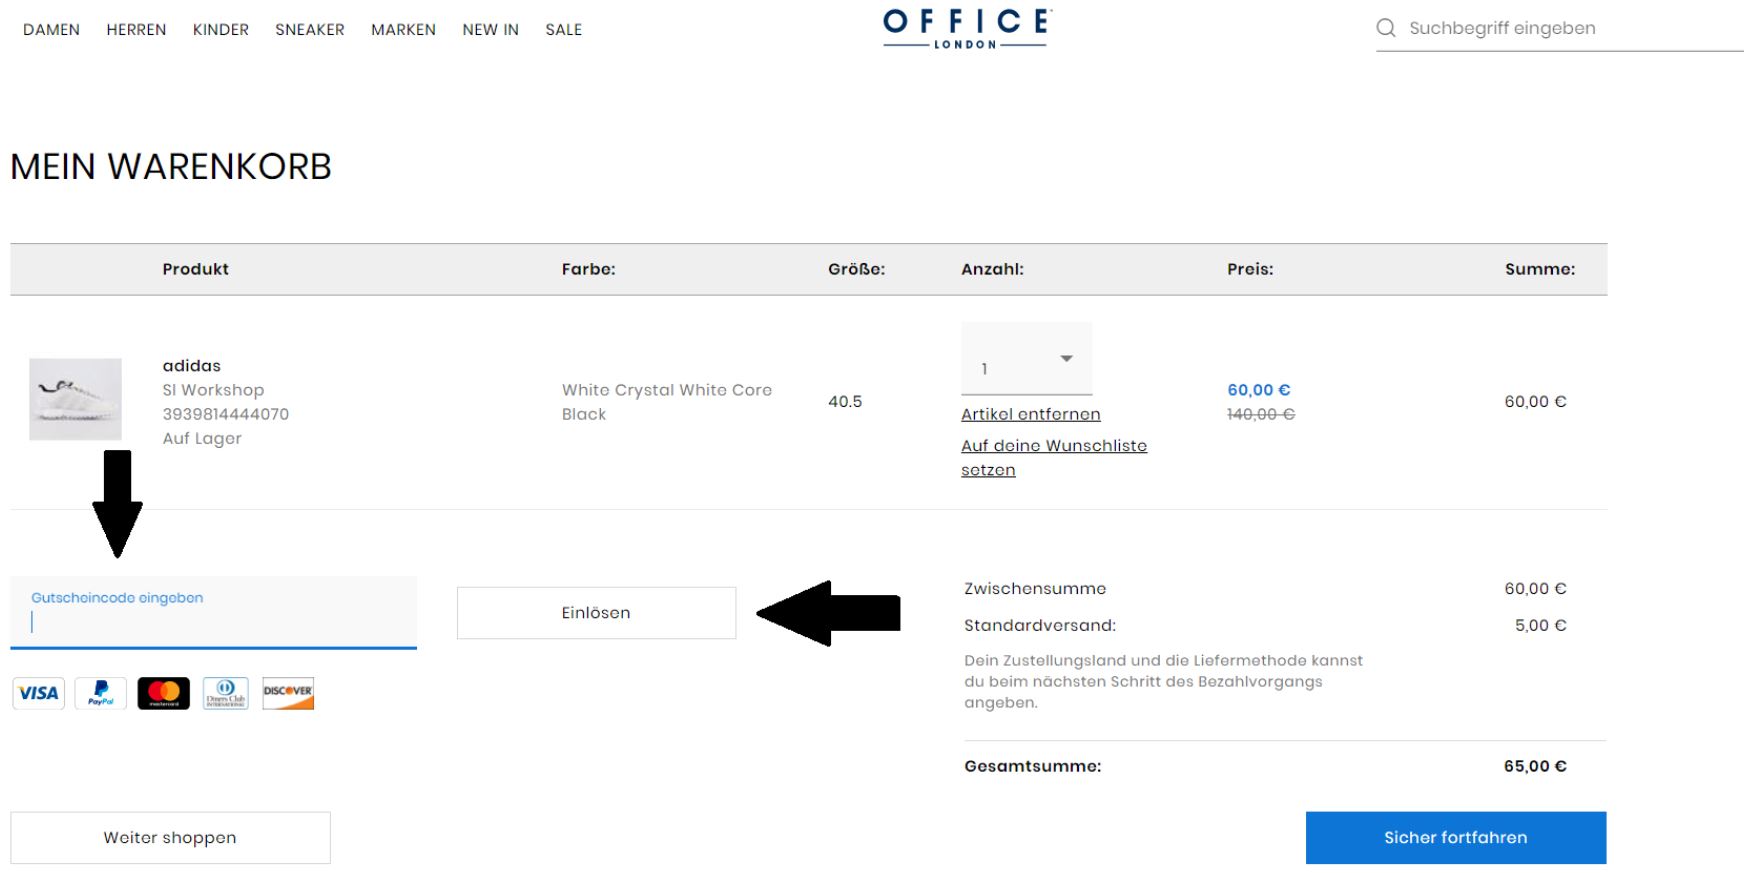Viewport: 1744px width, 873px height.
Task: Open the SALE menu
Action: 564,30
